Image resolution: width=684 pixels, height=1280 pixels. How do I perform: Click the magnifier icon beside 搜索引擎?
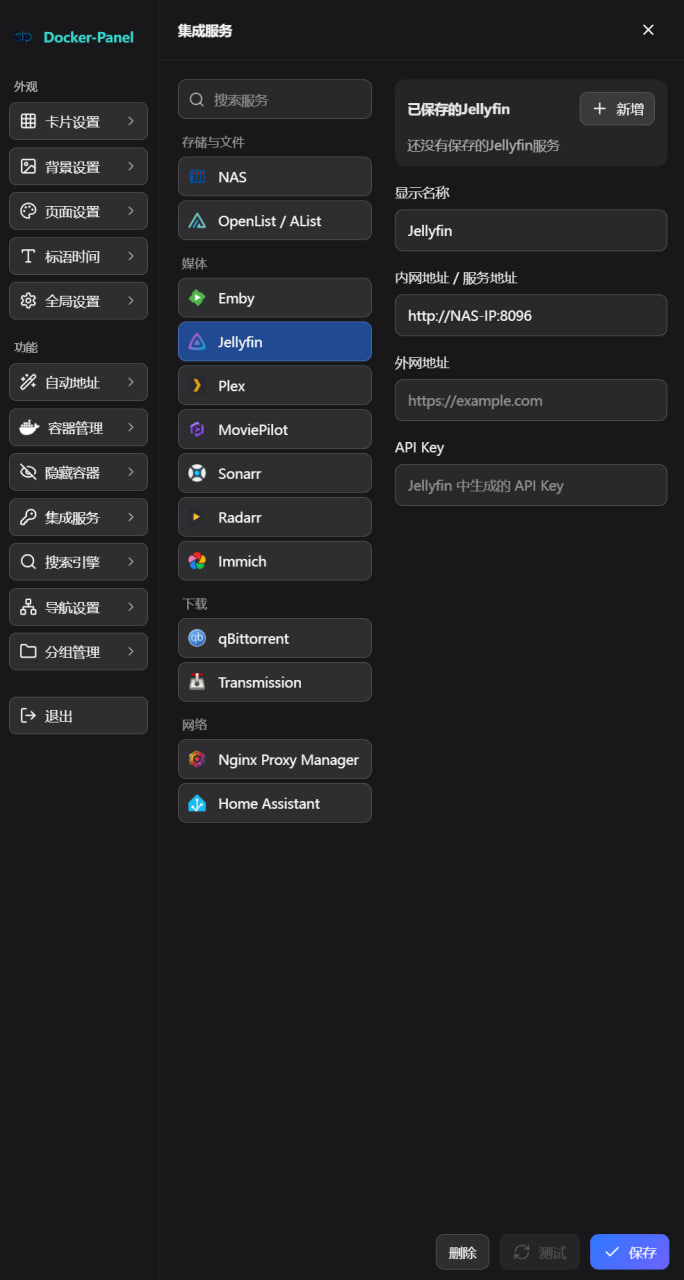[x=28, y=562]
